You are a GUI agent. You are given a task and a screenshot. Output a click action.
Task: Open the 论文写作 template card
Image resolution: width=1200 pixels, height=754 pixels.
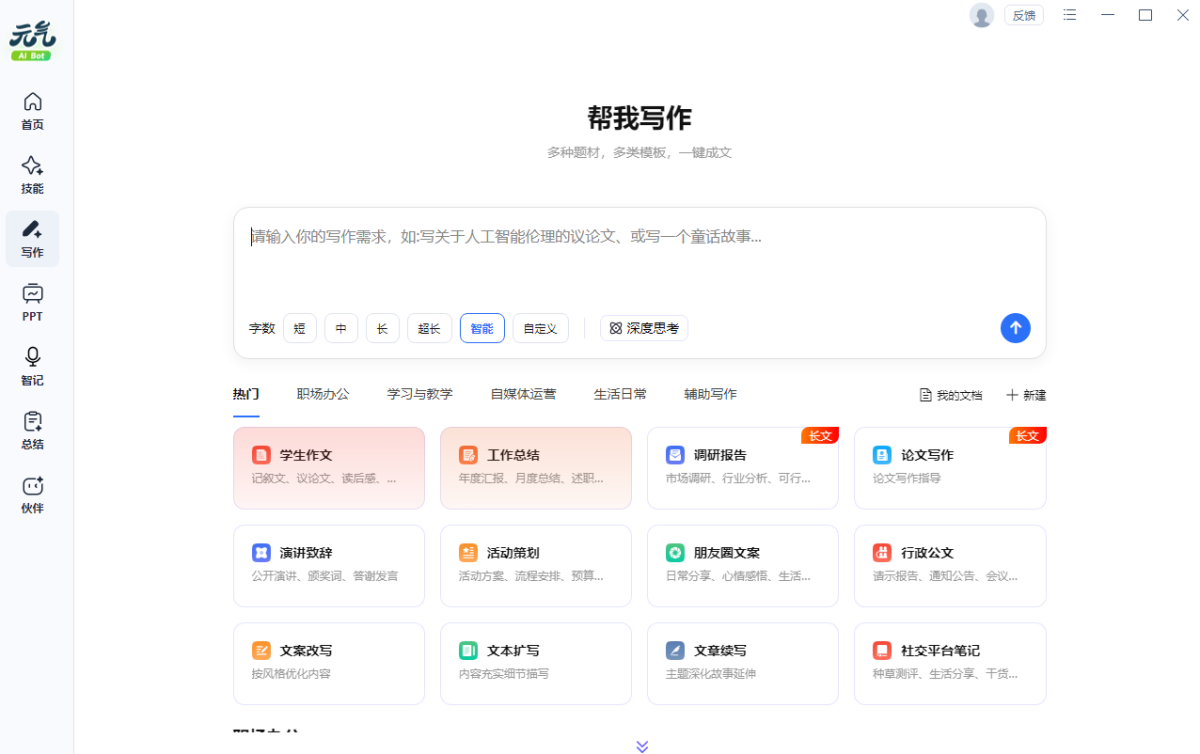click(x=949, y=465)
